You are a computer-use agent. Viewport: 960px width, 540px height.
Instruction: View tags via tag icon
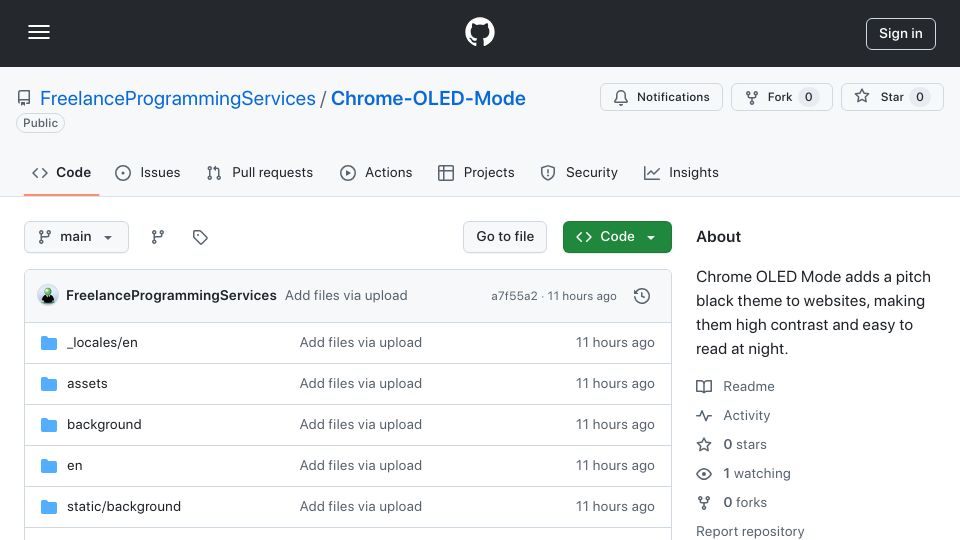200,237
